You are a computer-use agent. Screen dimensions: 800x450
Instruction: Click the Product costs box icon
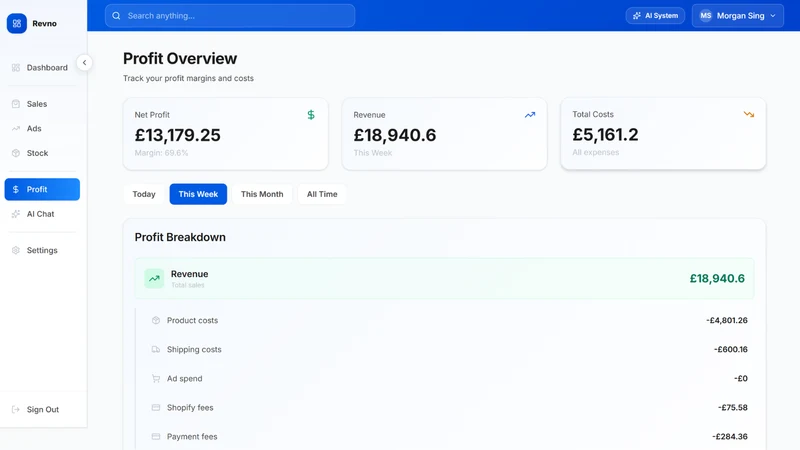[x=156, y=320]
